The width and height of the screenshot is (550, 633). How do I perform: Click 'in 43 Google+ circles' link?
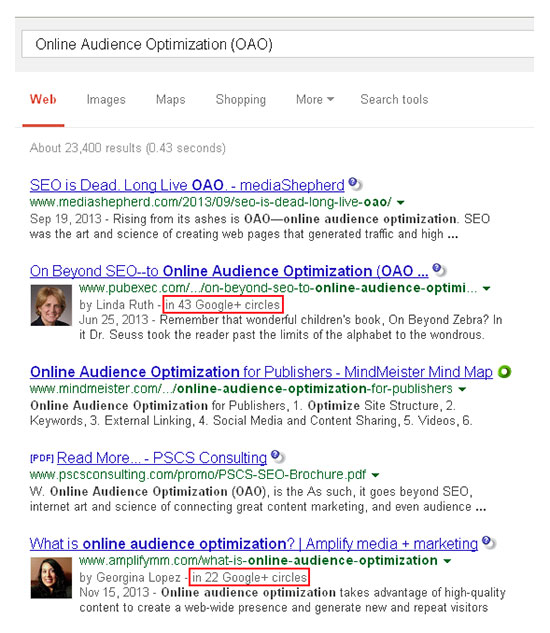pos(222,305)
